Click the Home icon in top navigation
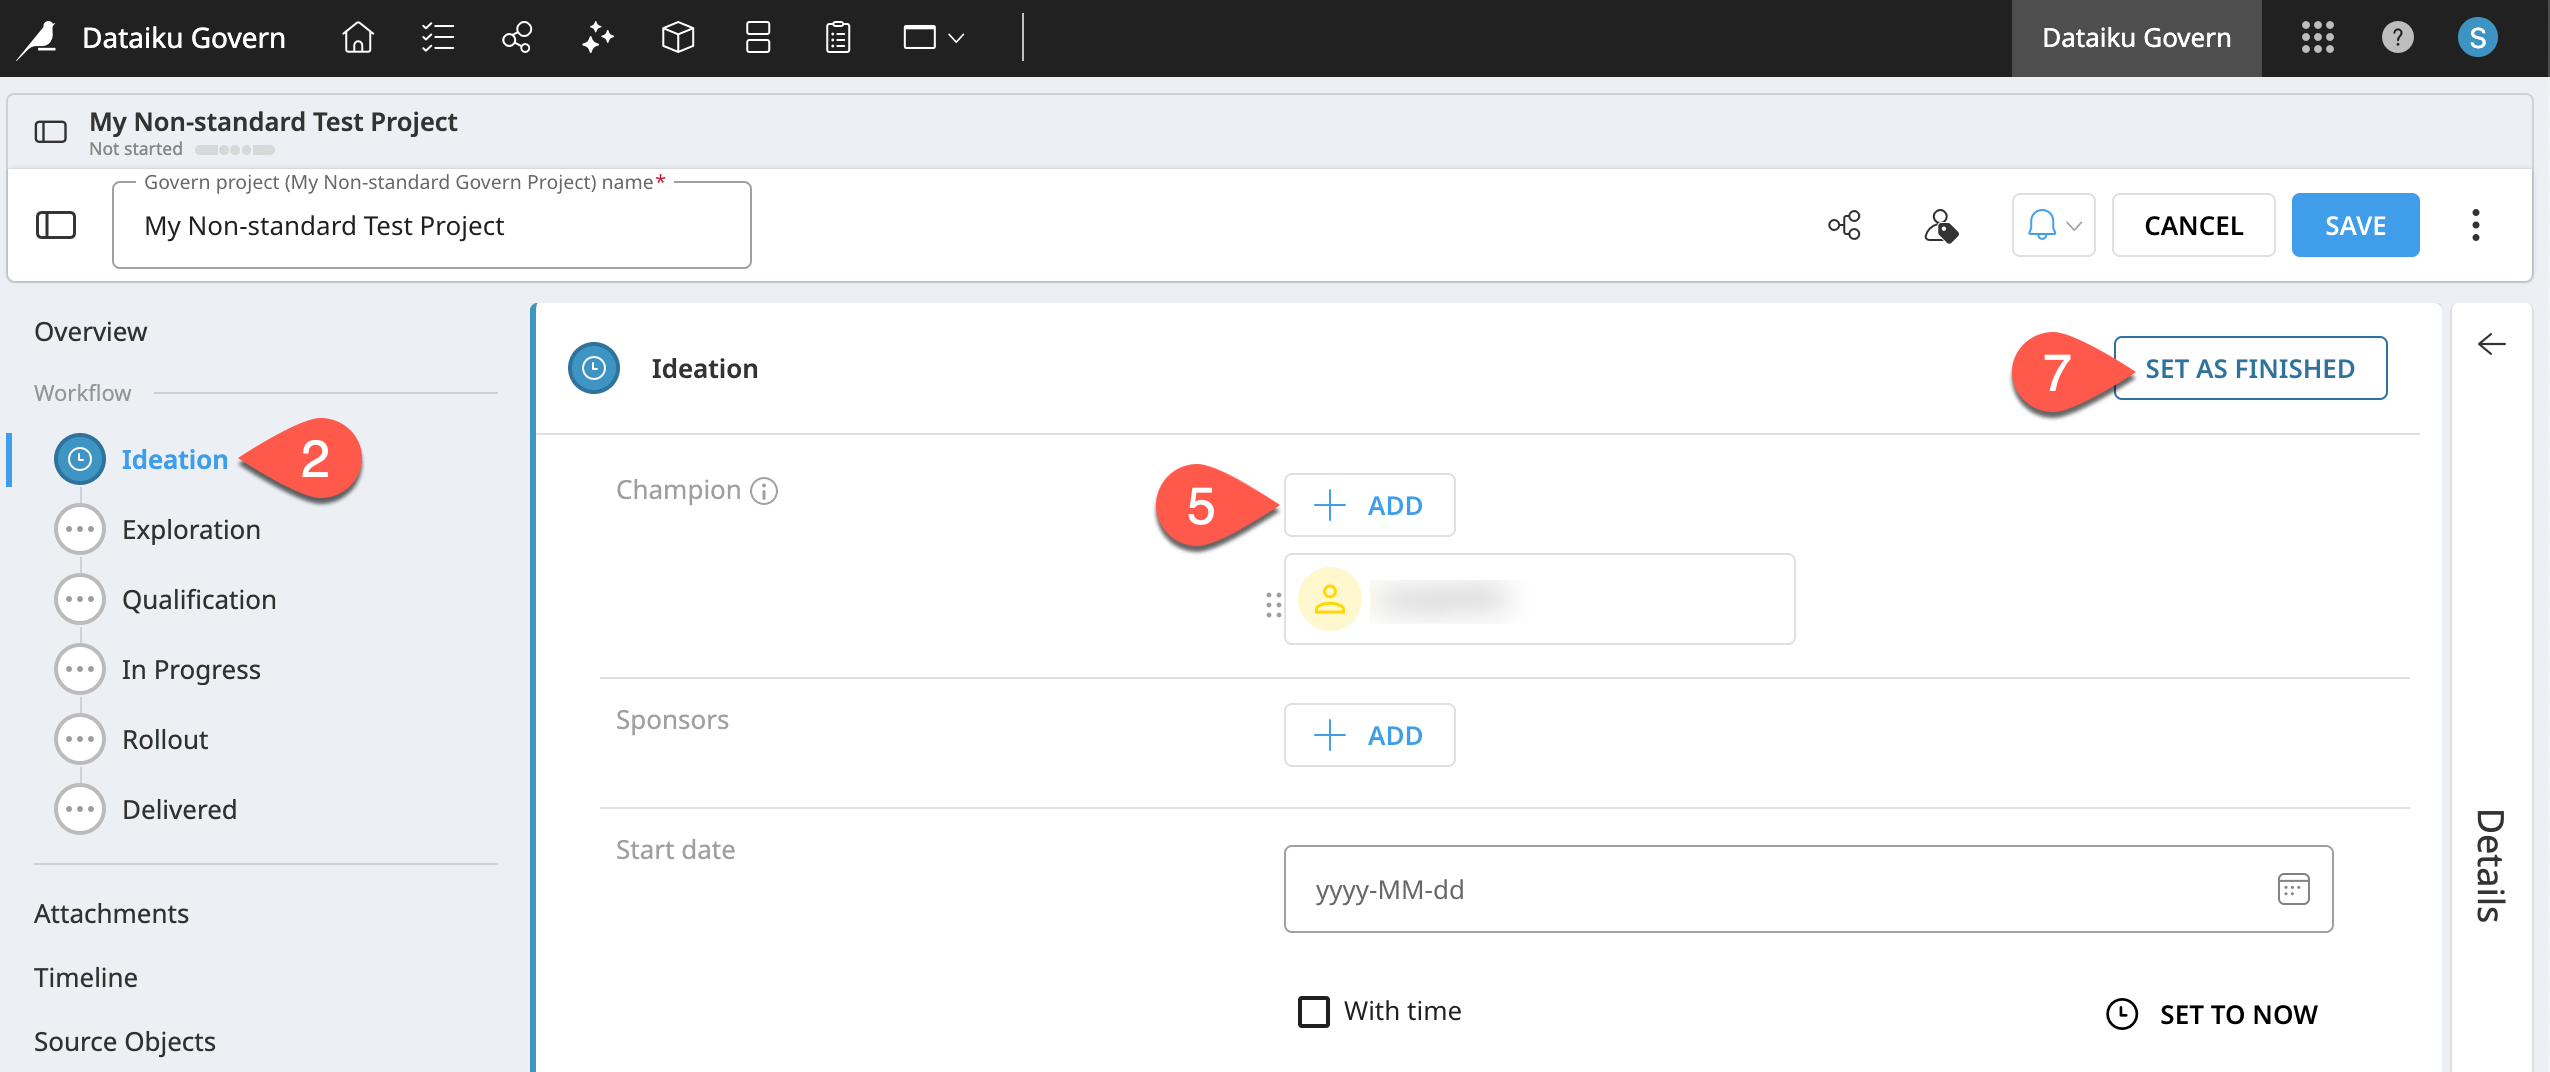Screen dimensions: 2550x1072 point(357,38)
